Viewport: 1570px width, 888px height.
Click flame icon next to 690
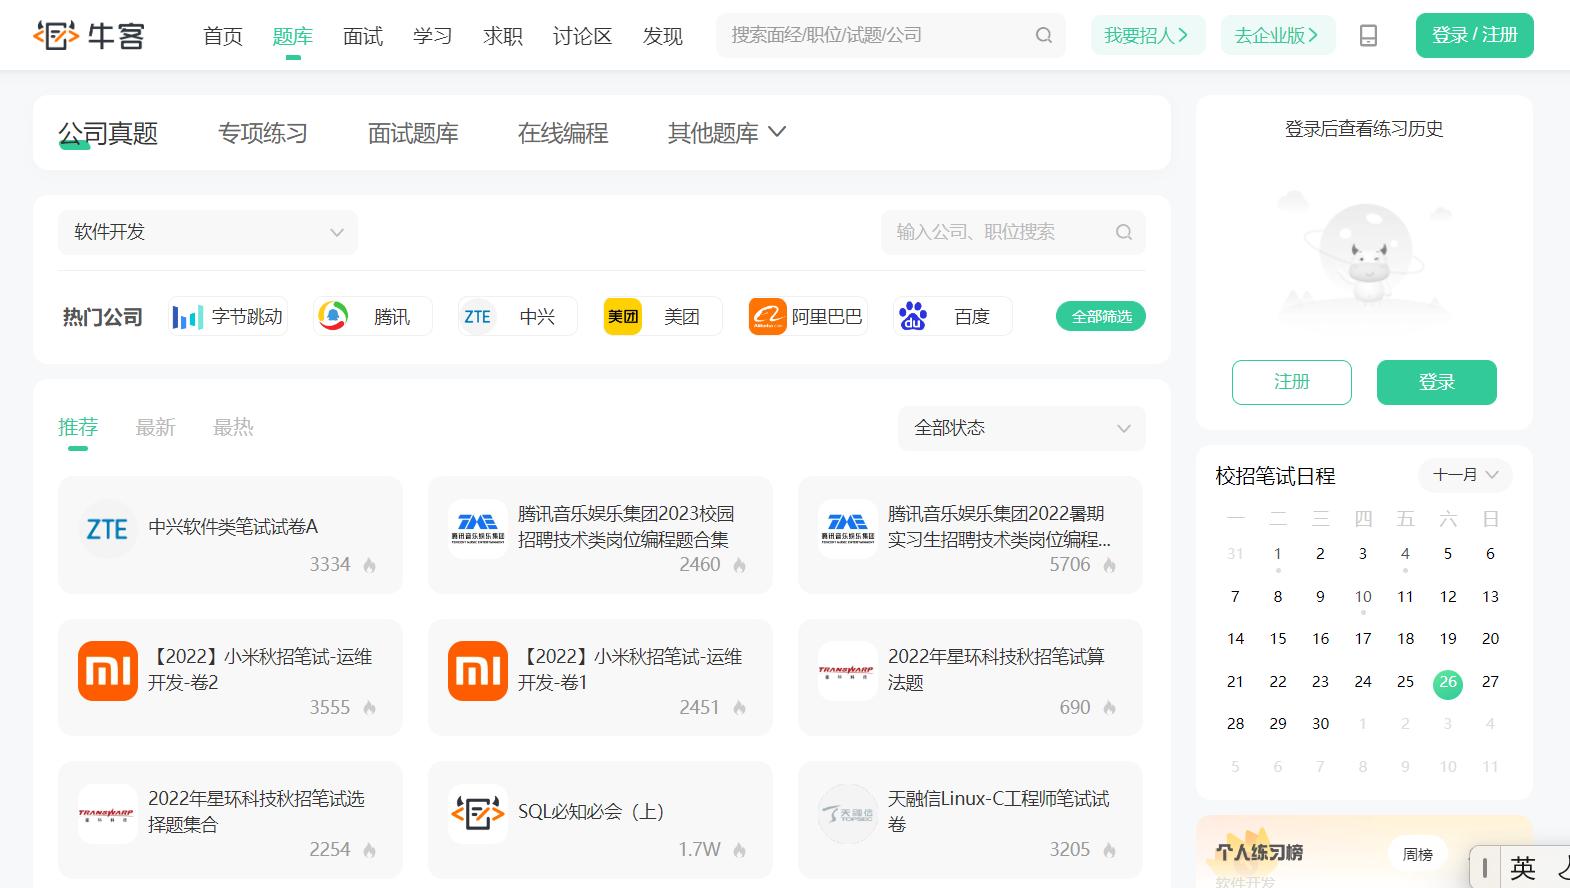(x=1110, y=708)
